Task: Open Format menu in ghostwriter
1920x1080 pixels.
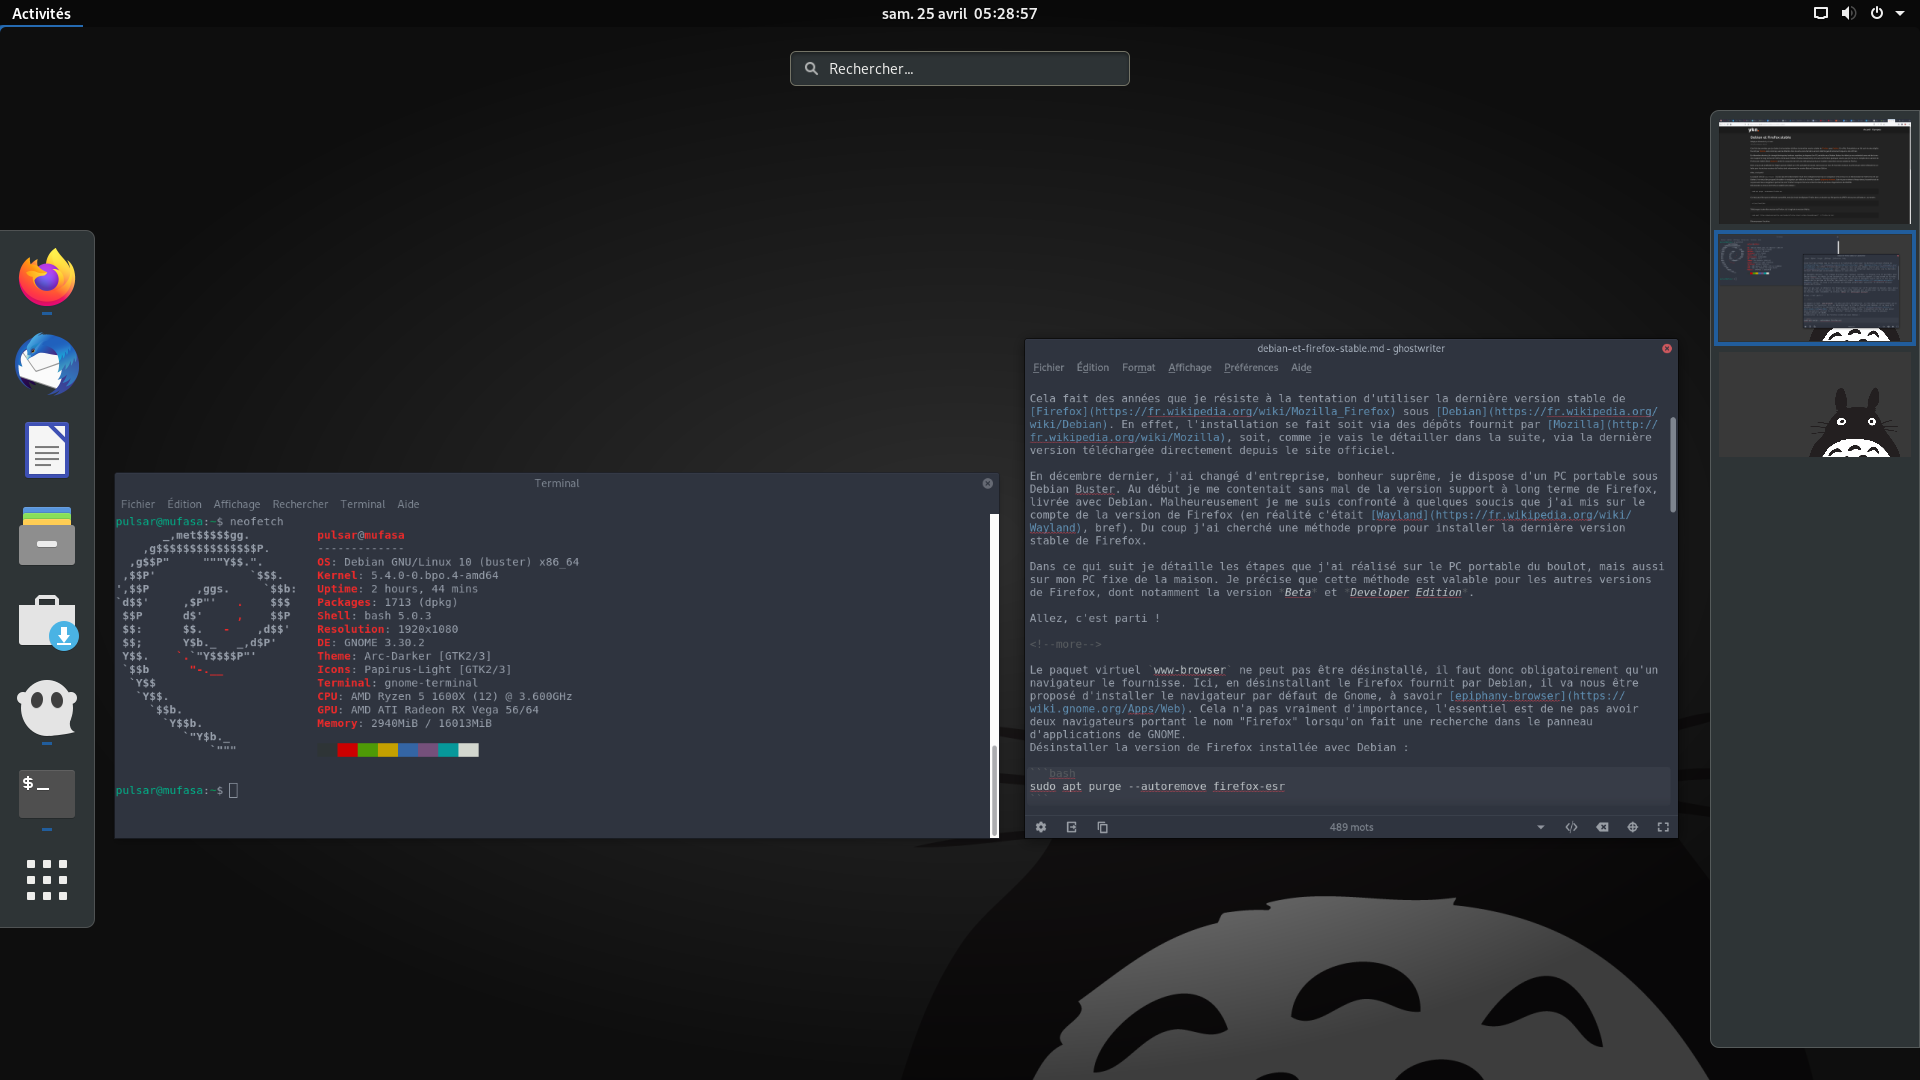Action: pyautogui.click(x=1138, y=367)
